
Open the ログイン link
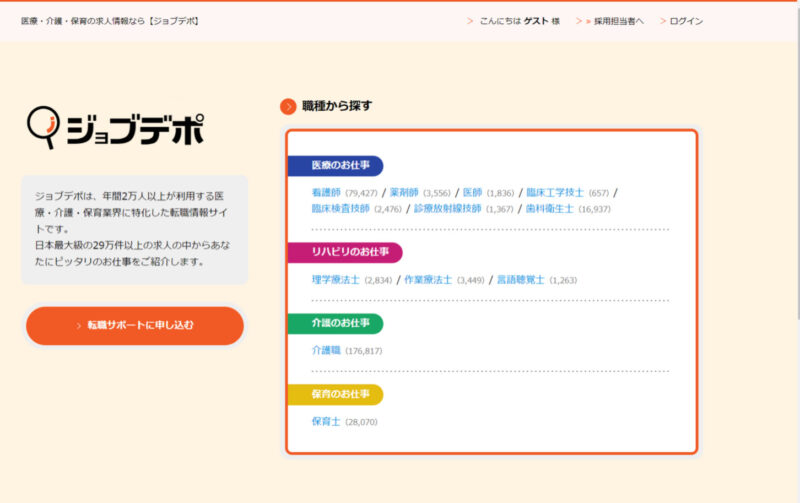[686, 21]
